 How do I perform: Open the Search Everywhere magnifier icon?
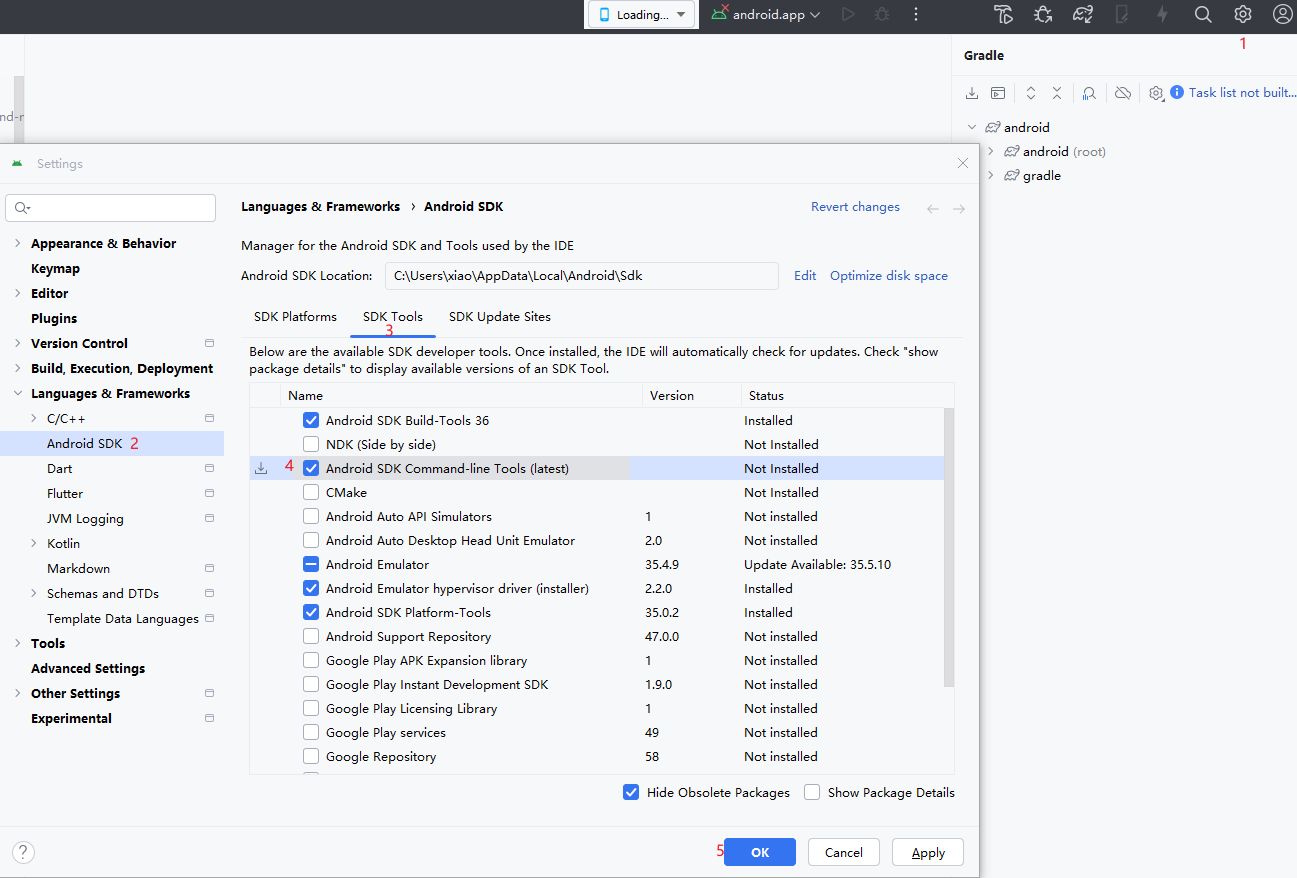(1203, 14)
